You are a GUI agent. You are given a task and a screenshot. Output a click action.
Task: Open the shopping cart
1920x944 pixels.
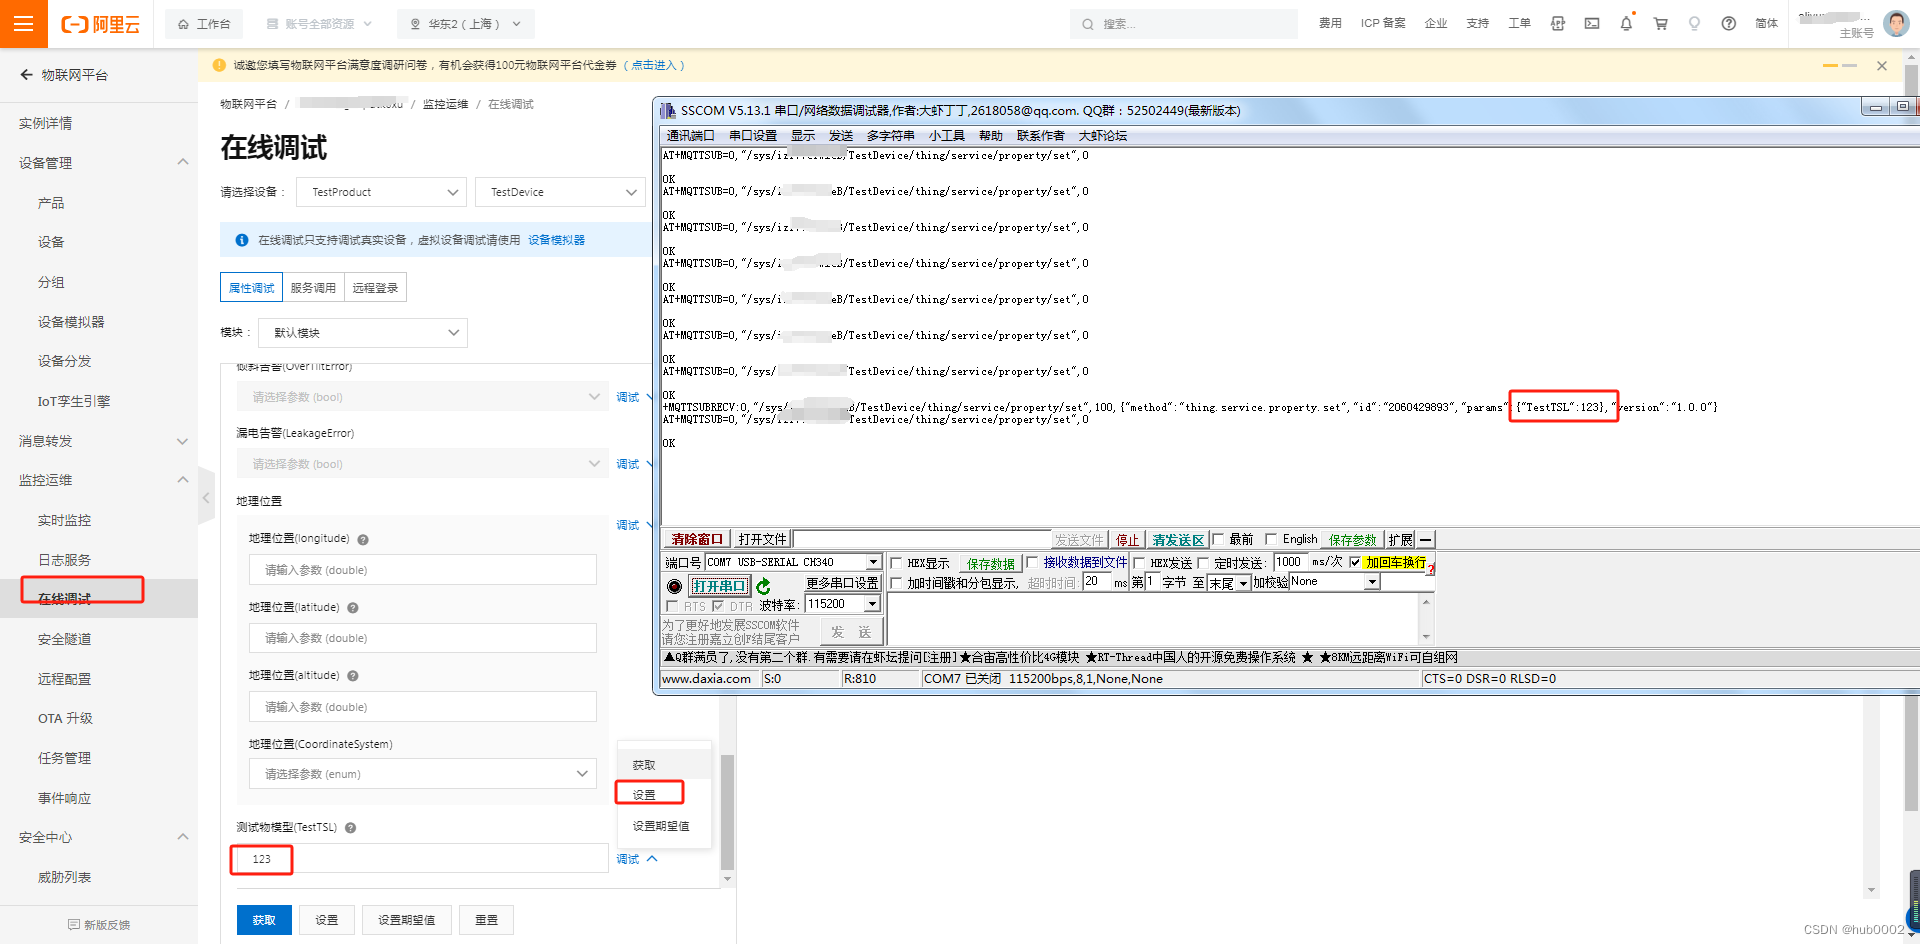(x=1660, y=24)
